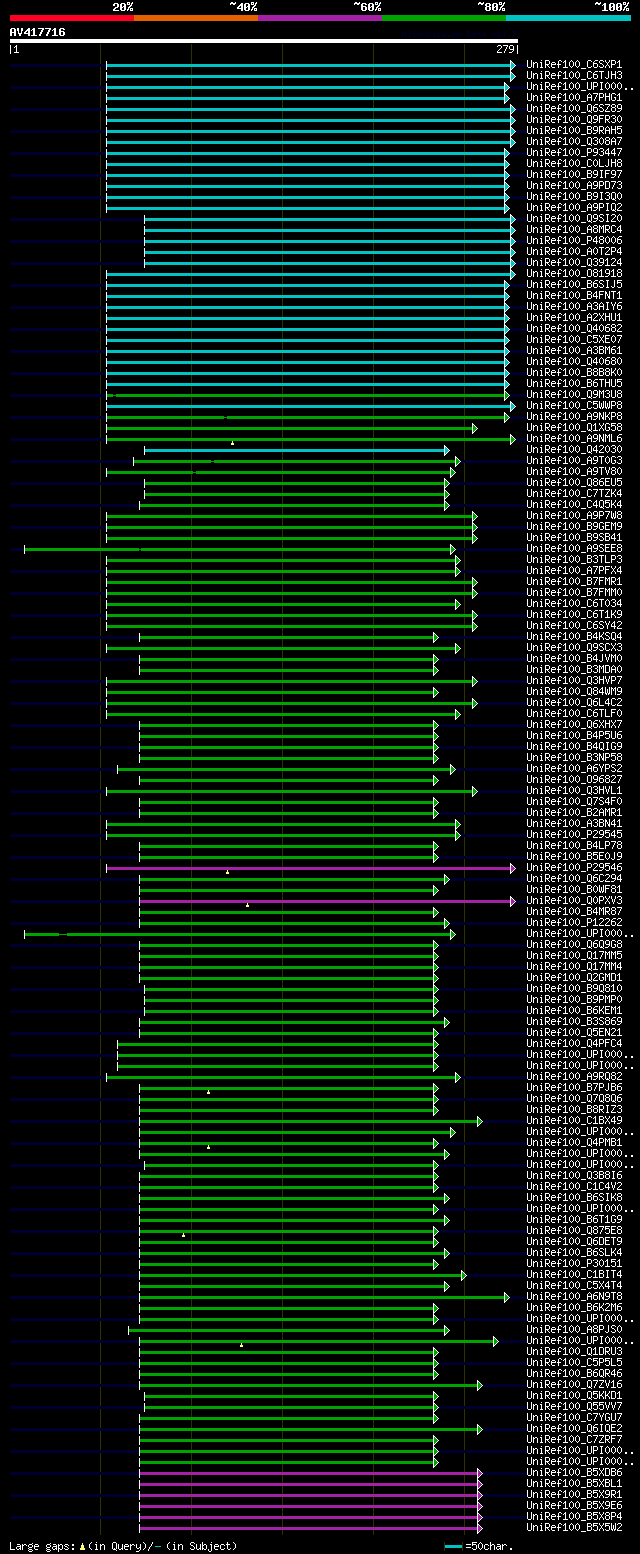Image resolution: width=640 pixels, height=1554 pixels.
Task: Select the UniRef100_Q7ZV16 label
Action: tap(574, 1384)
